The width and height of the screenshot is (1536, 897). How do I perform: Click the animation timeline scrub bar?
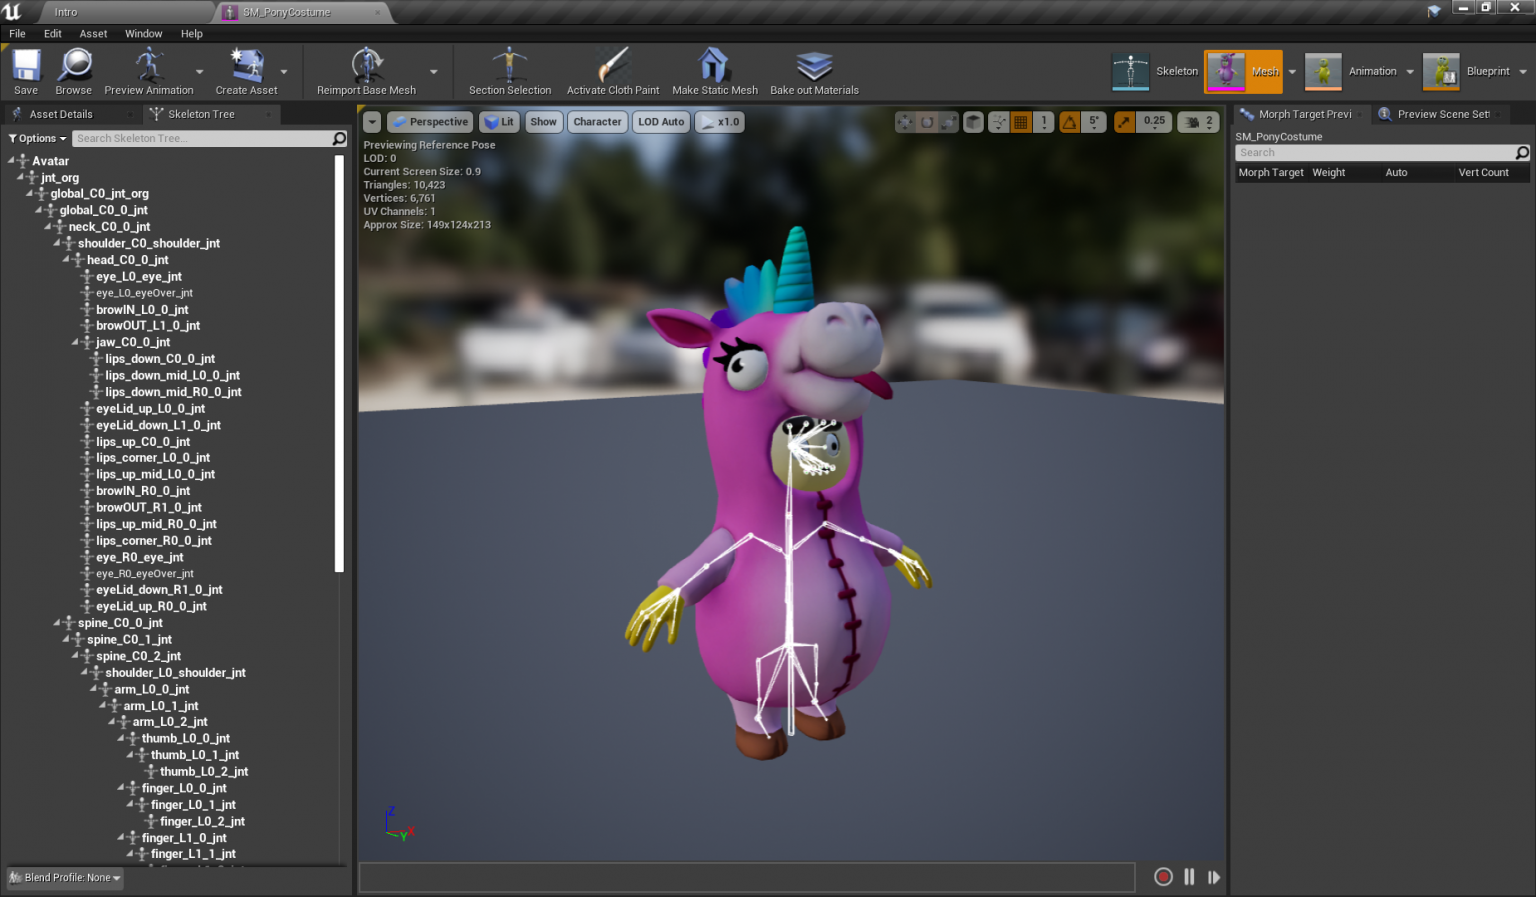pos(747,877)
